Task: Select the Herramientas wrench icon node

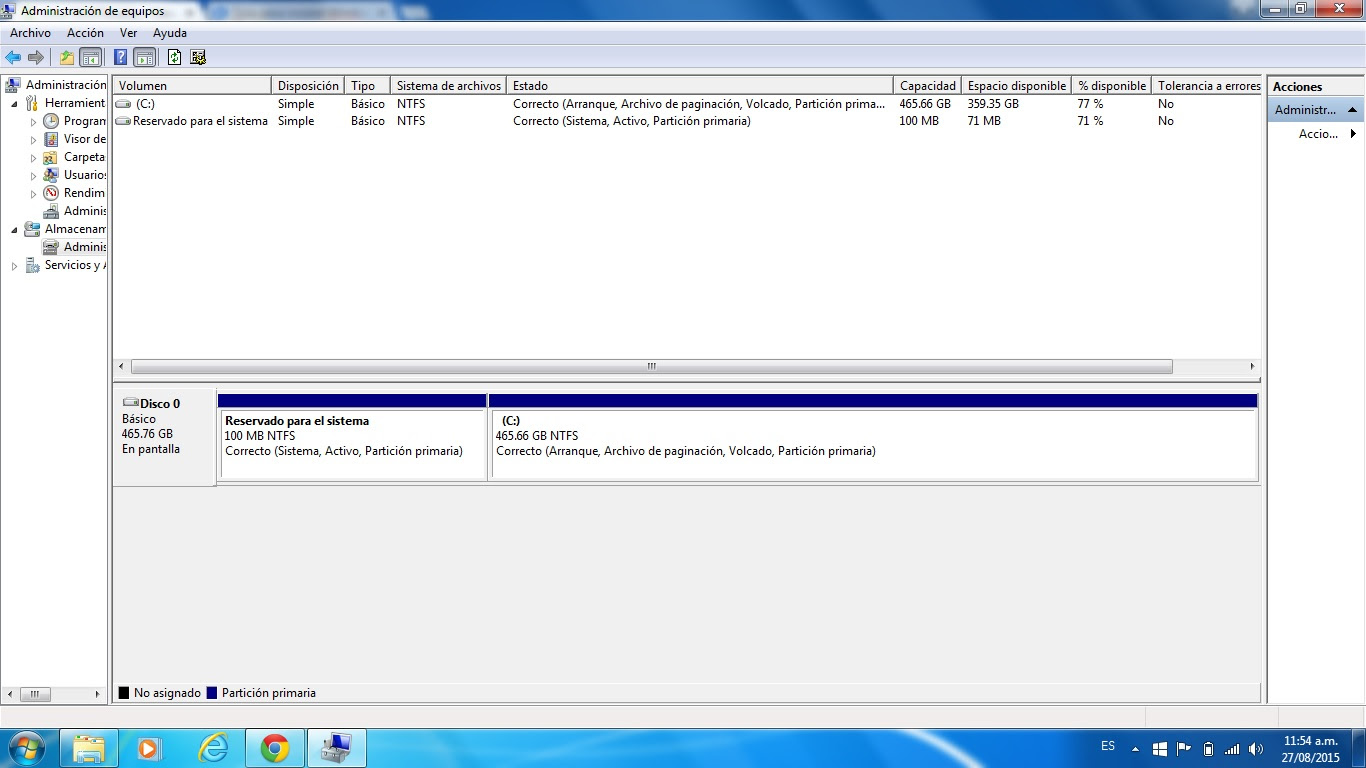Action: (32, 103)
